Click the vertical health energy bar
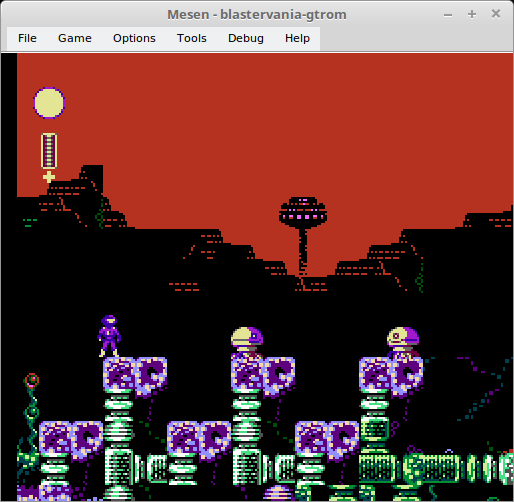This screenshot has width=514, height=502. (49, 151)
